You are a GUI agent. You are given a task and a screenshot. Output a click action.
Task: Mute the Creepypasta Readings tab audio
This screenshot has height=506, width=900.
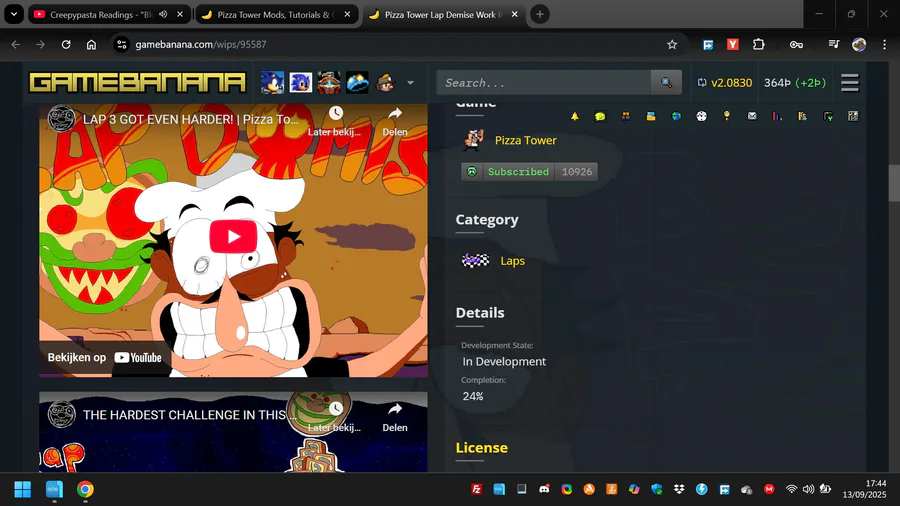pyautogui.click(x=163, y=14)
